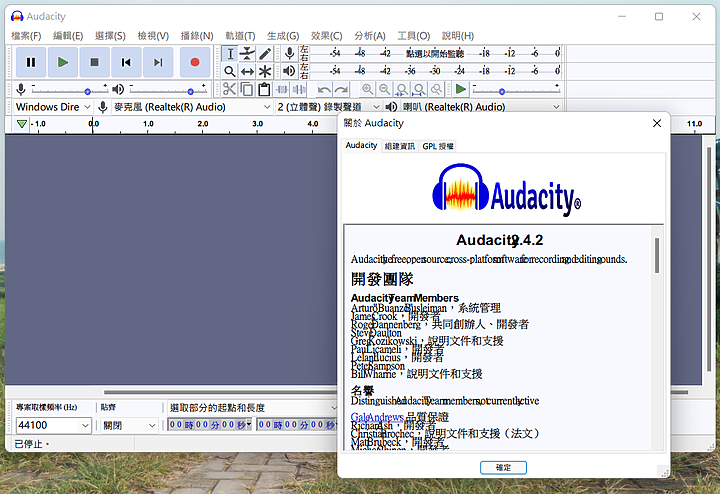The width and height of the screenshot is (720, 494).
Task: Start recording with the red Record button
Action: coord(195,62)
